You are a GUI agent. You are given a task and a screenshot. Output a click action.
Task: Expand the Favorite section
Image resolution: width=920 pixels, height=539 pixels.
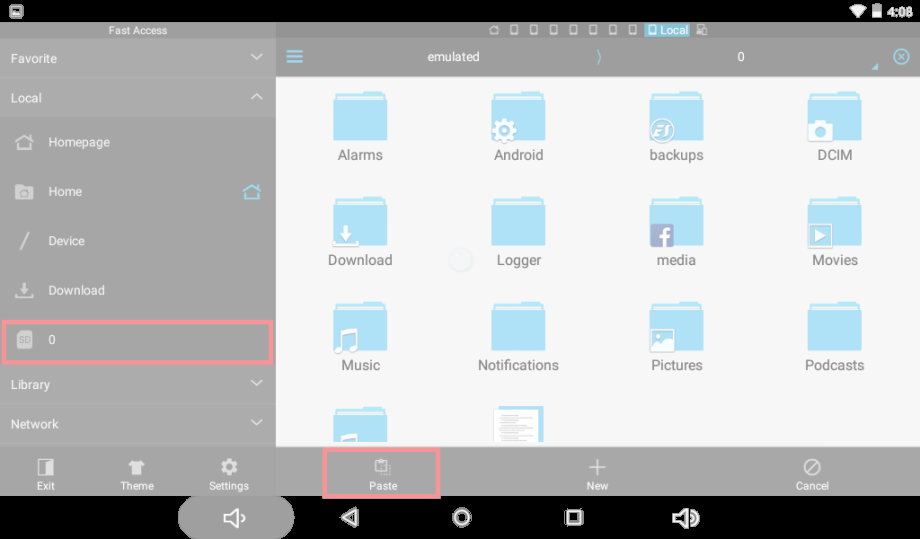138,58
